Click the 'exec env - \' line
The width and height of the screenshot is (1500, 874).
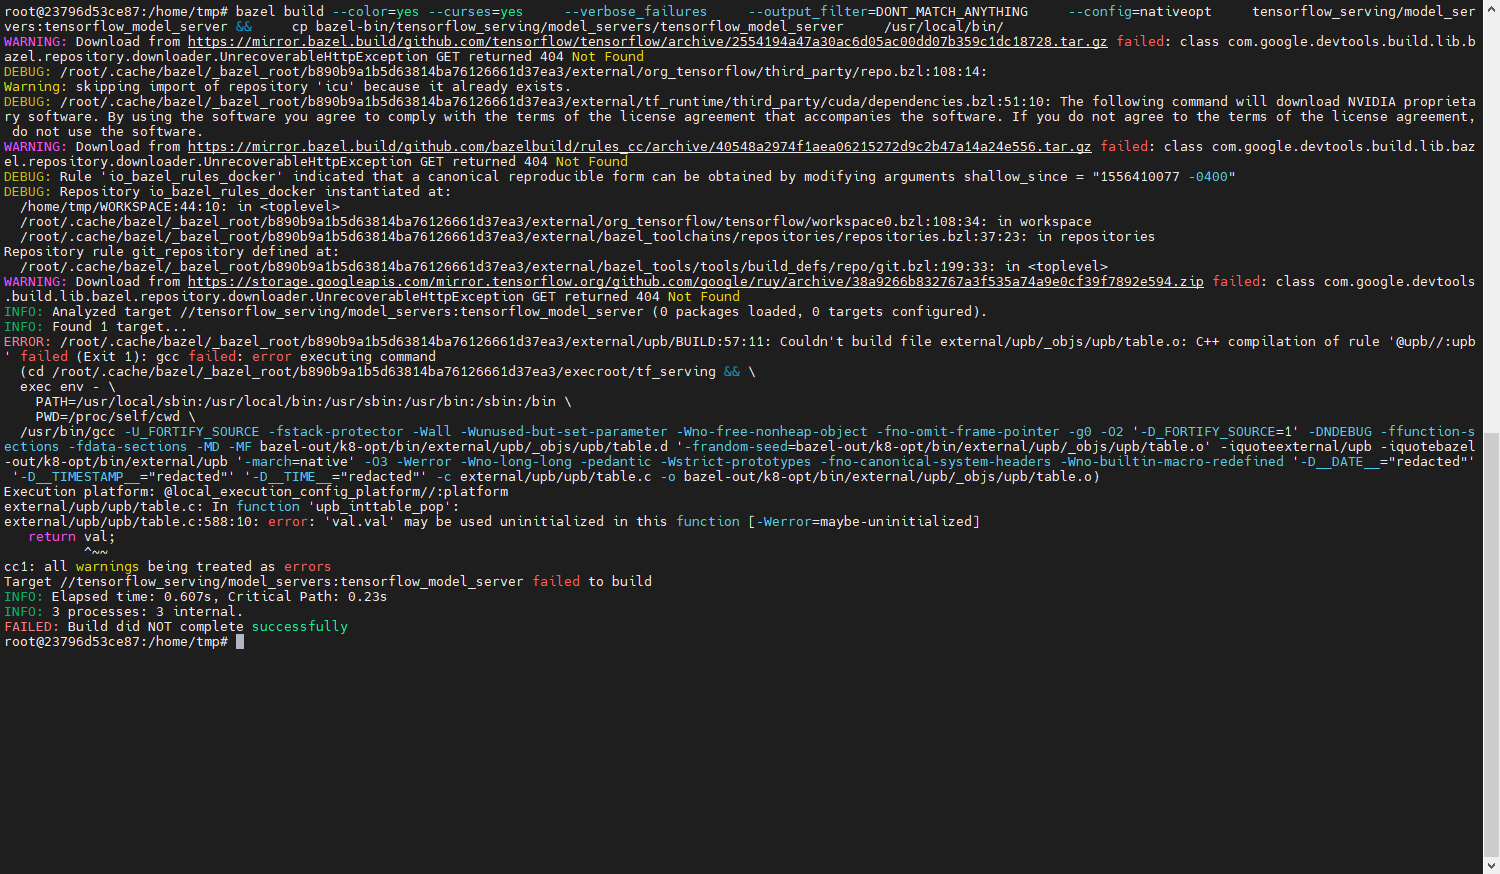(x=68, y=387)
